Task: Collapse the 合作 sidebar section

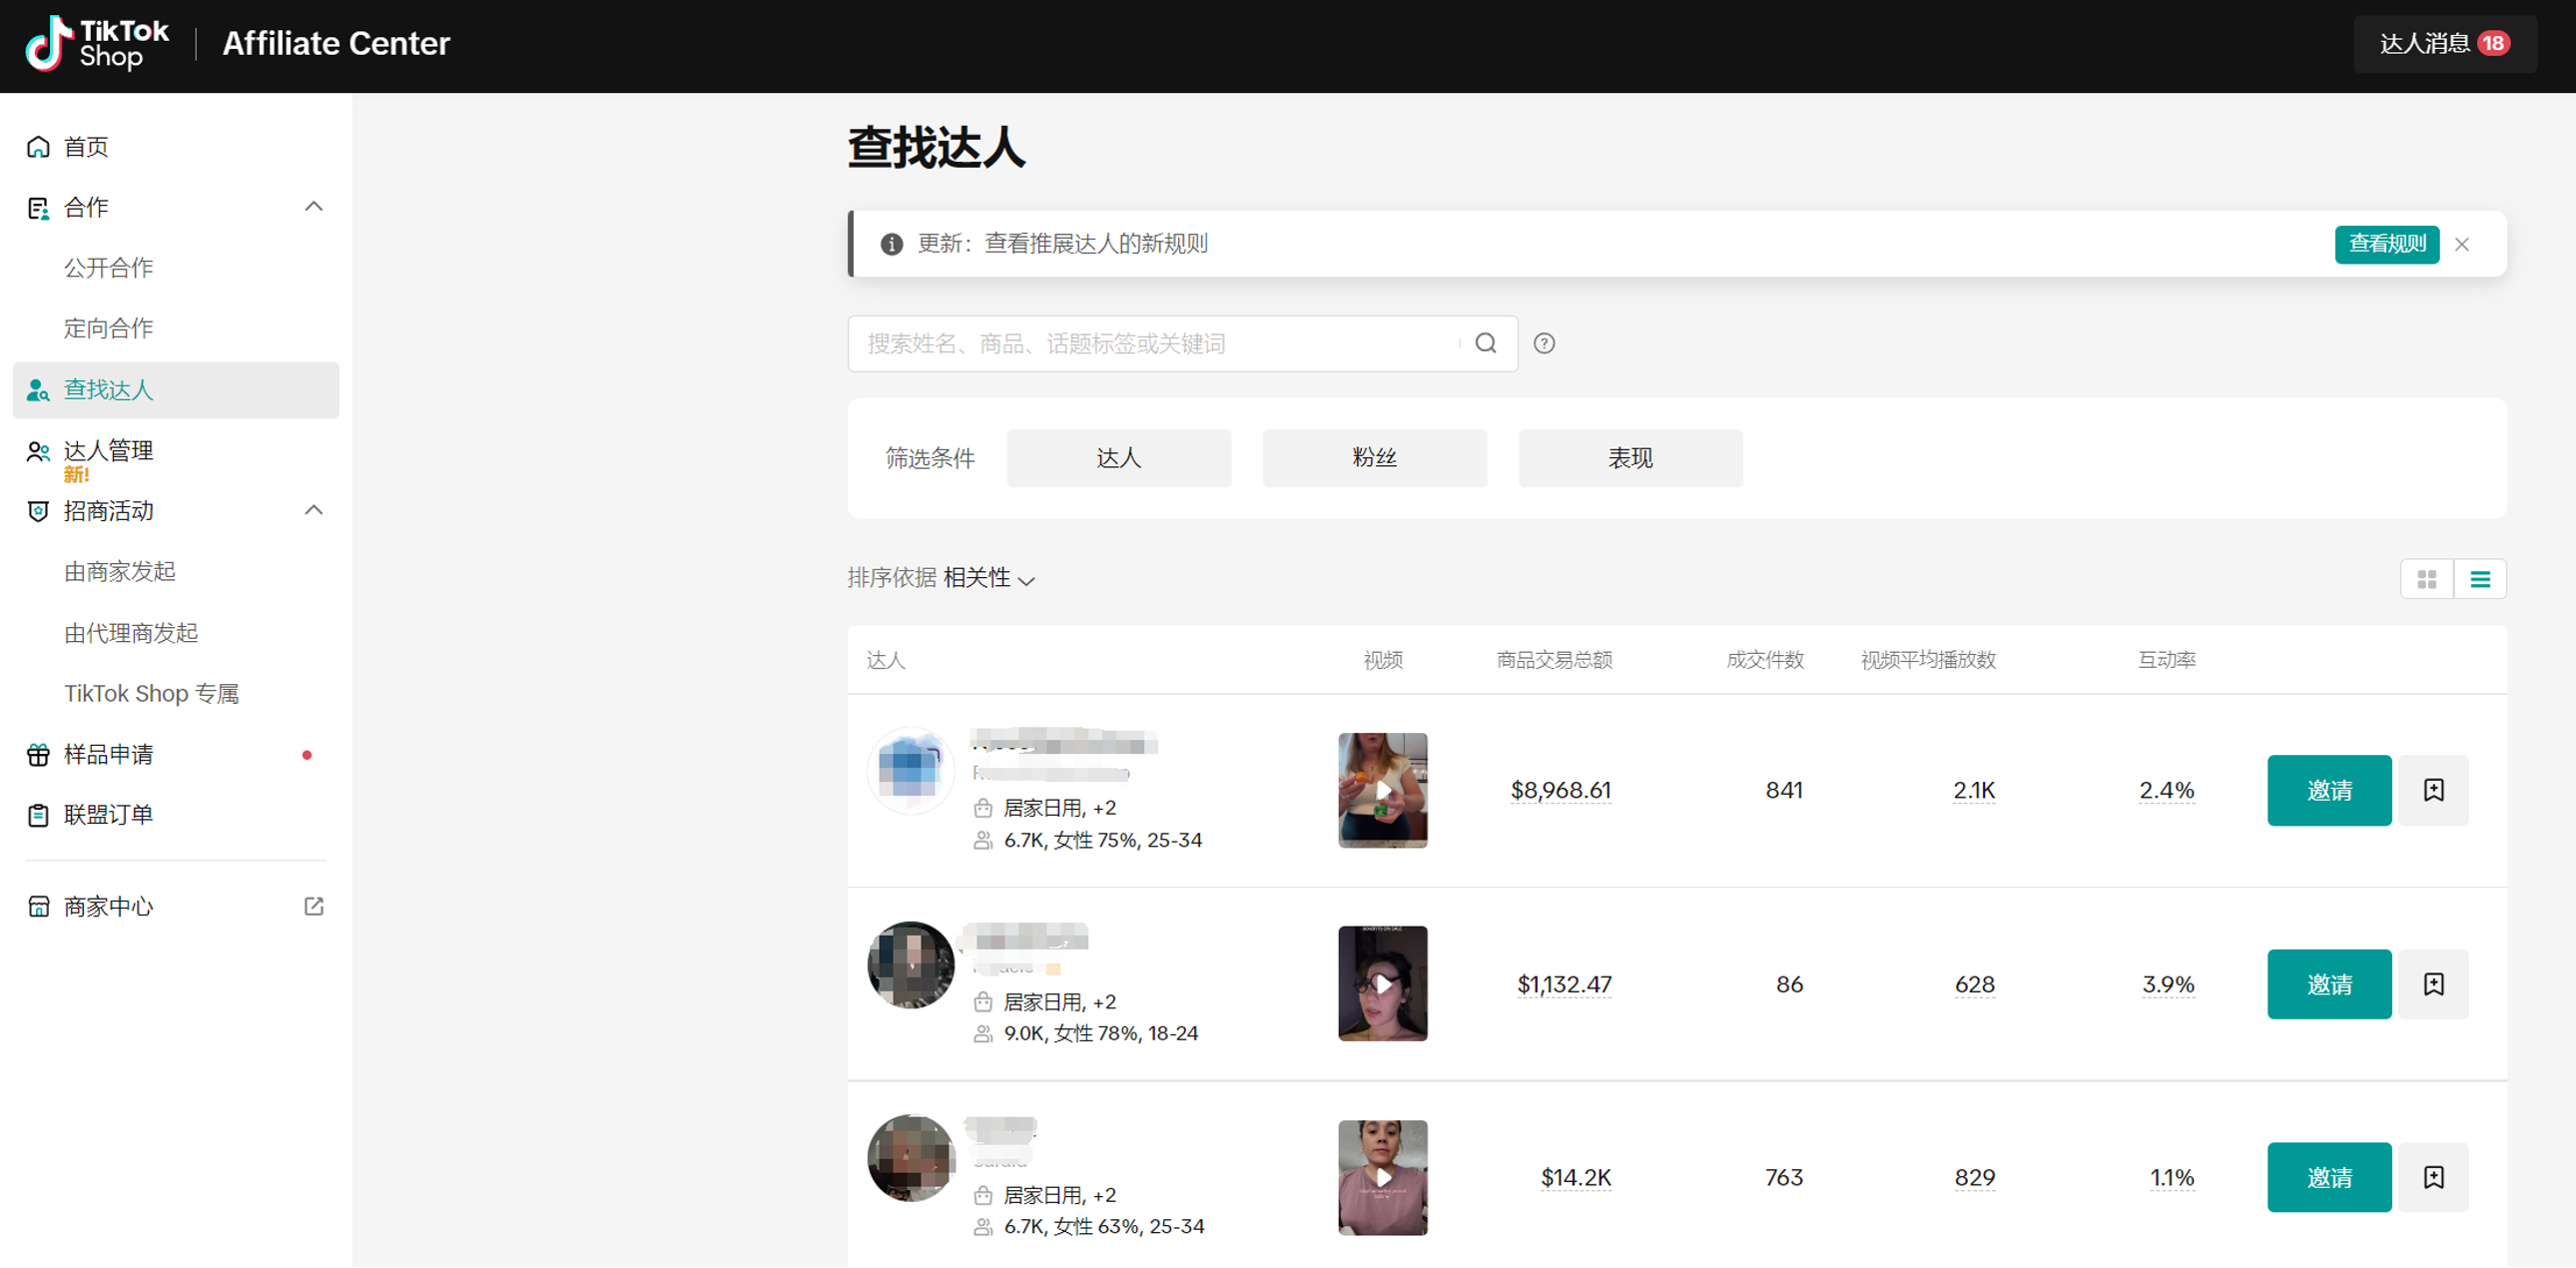Action: 313,207
